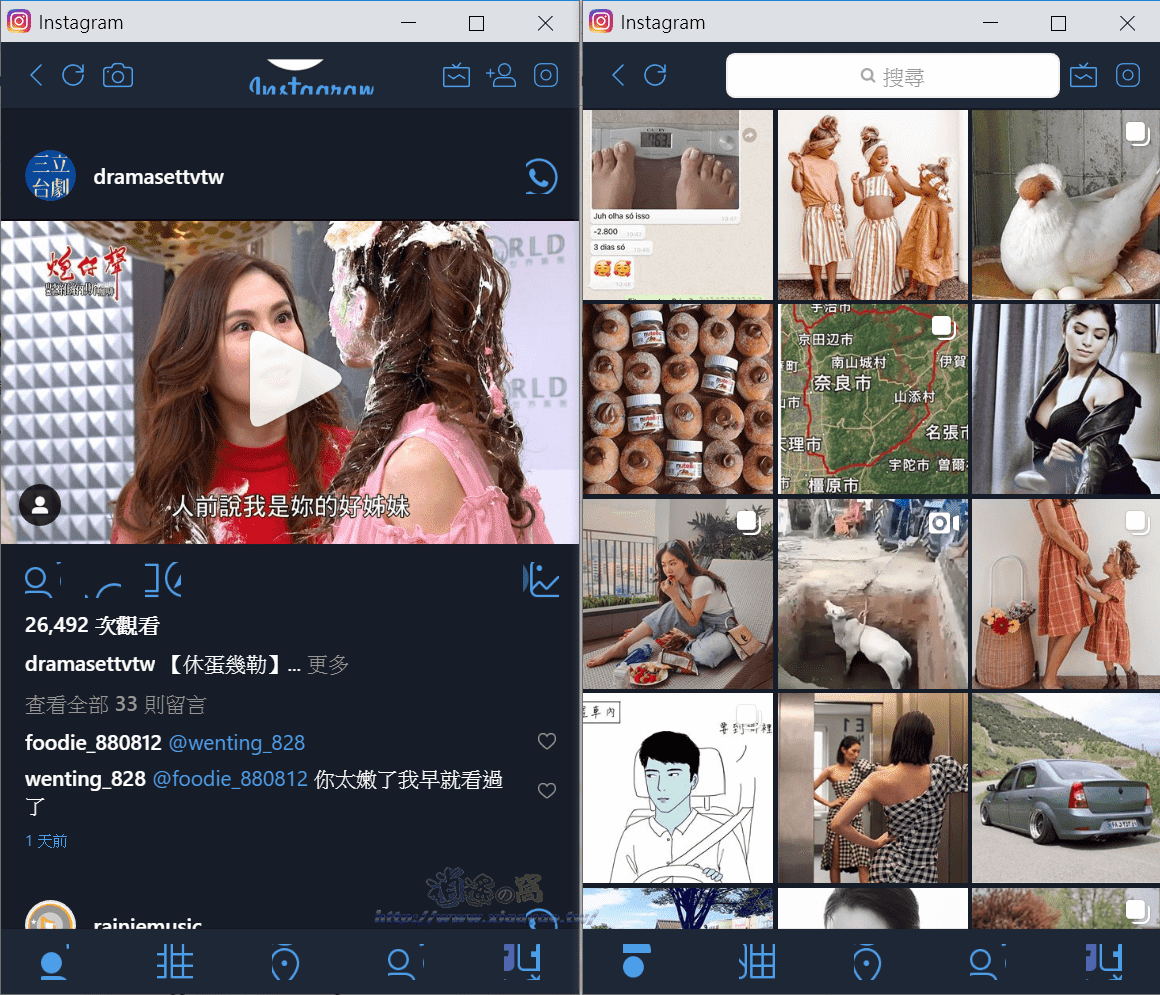Like the dramasettvtw post

tap(40, 580)
